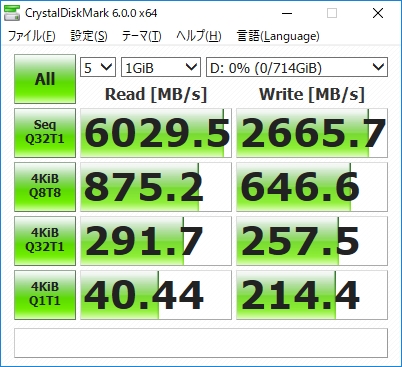The height and width of the screenshot is (367, 402).
Task: Open the 言語(Language) menu
Action: pos(278,36)
